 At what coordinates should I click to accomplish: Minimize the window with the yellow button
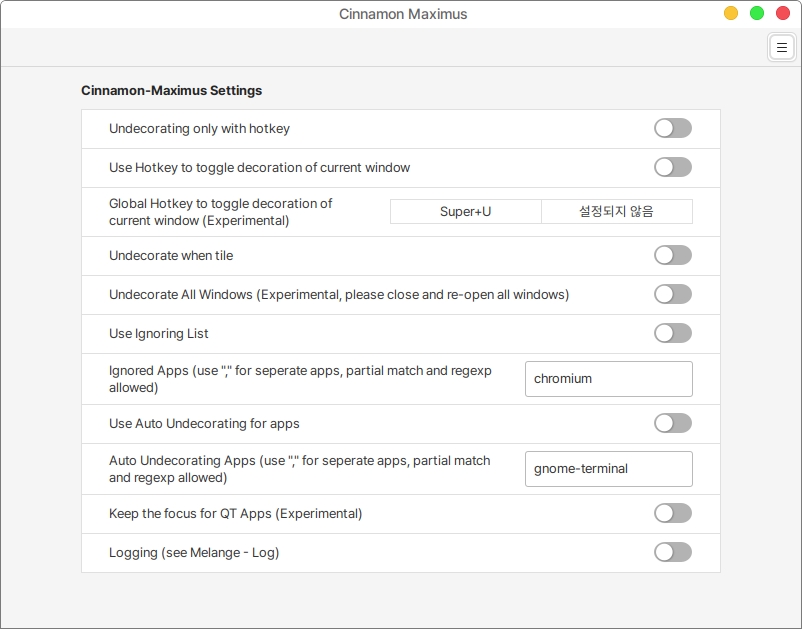(731, 14)
